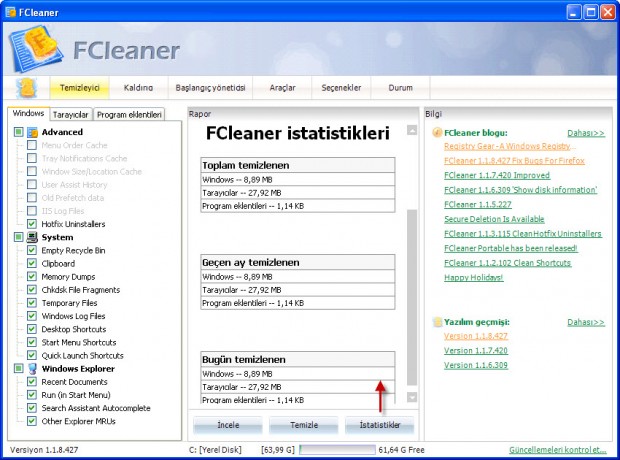Uncheck Windows Log Files

coord(32,316)
